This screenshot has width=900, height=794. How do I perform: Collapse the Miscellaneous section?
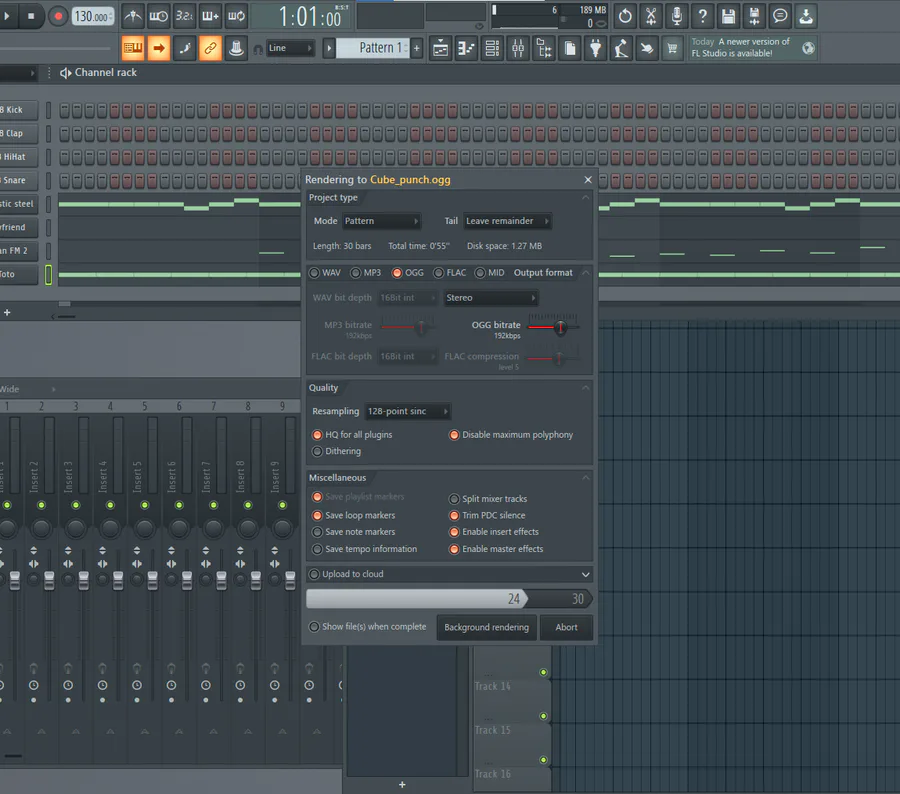point(585,478)
